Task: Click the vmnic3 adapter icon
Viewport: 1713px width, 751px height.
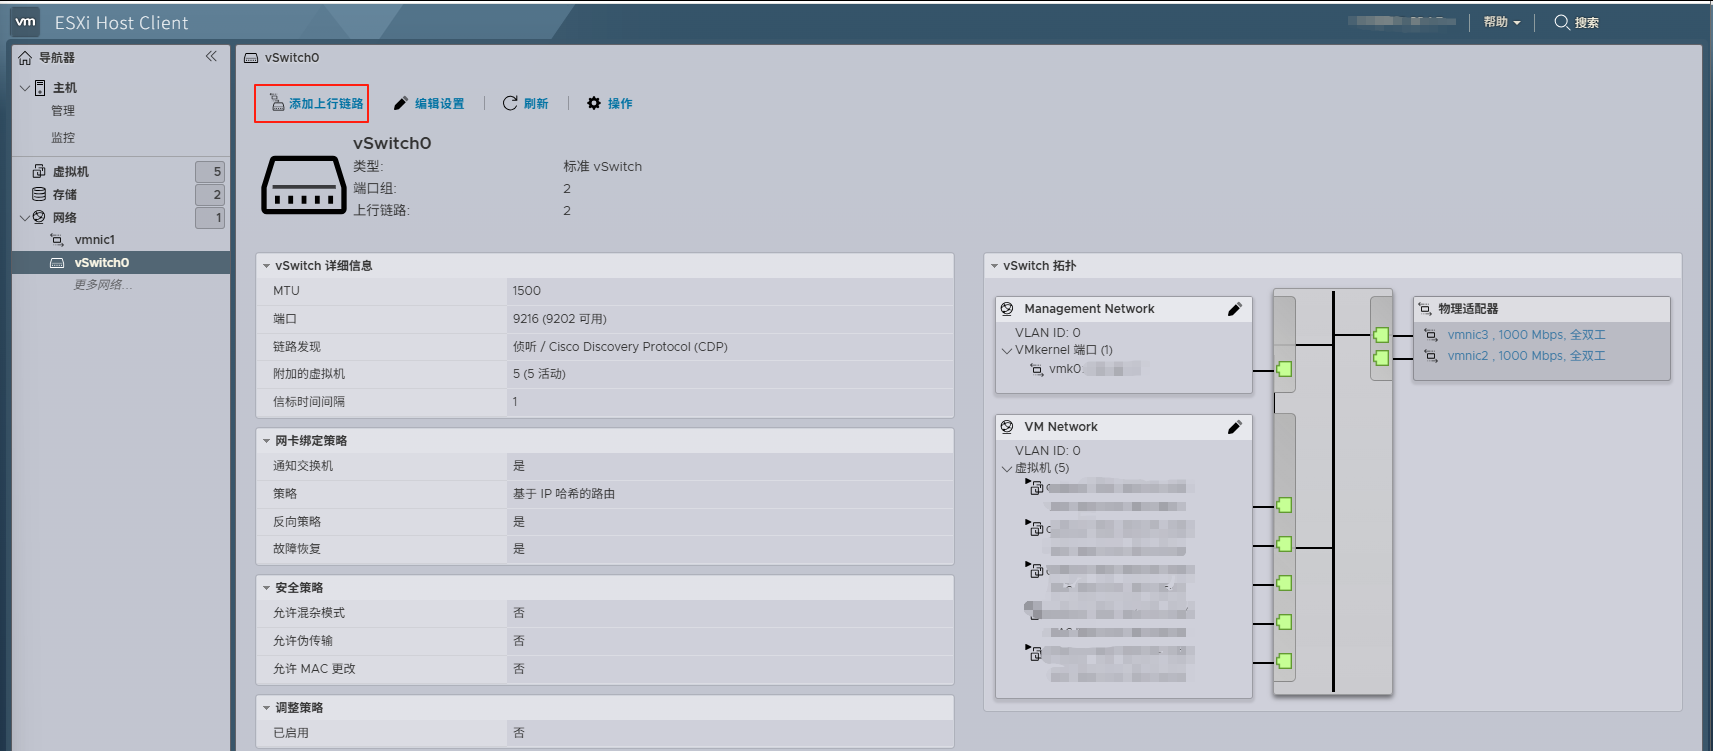Action: (1431, 335)
